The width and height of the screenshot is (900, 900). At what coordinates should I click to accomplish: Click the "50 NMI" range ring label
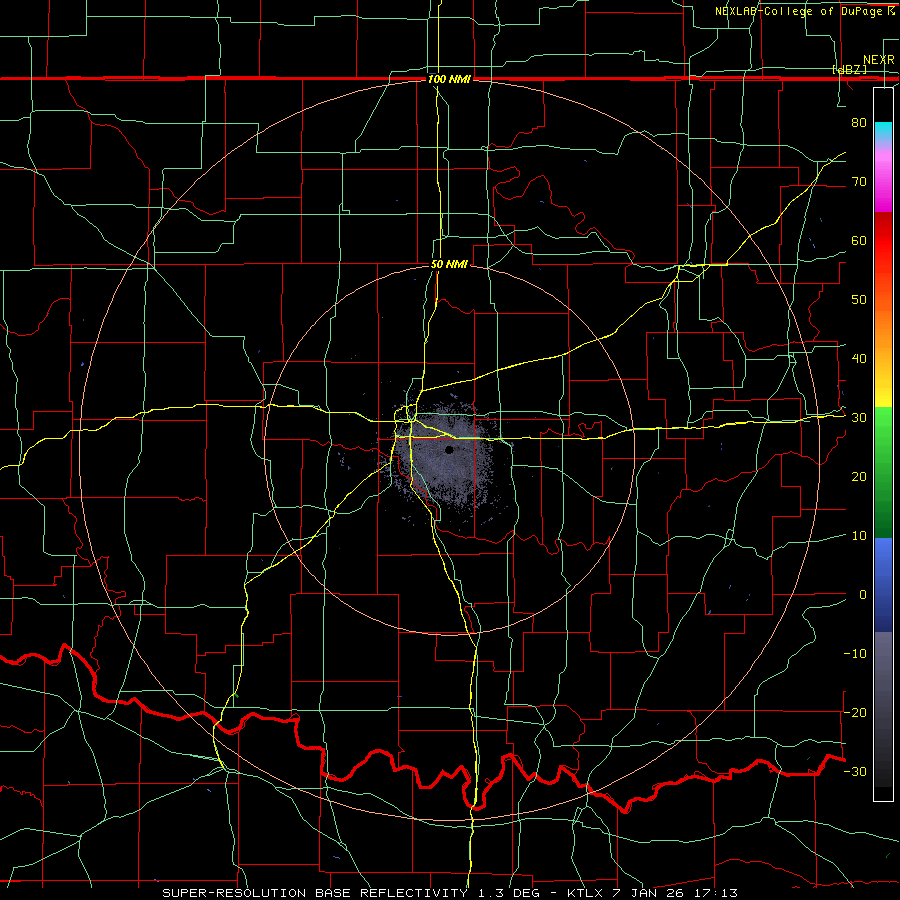tap(449, 265)
